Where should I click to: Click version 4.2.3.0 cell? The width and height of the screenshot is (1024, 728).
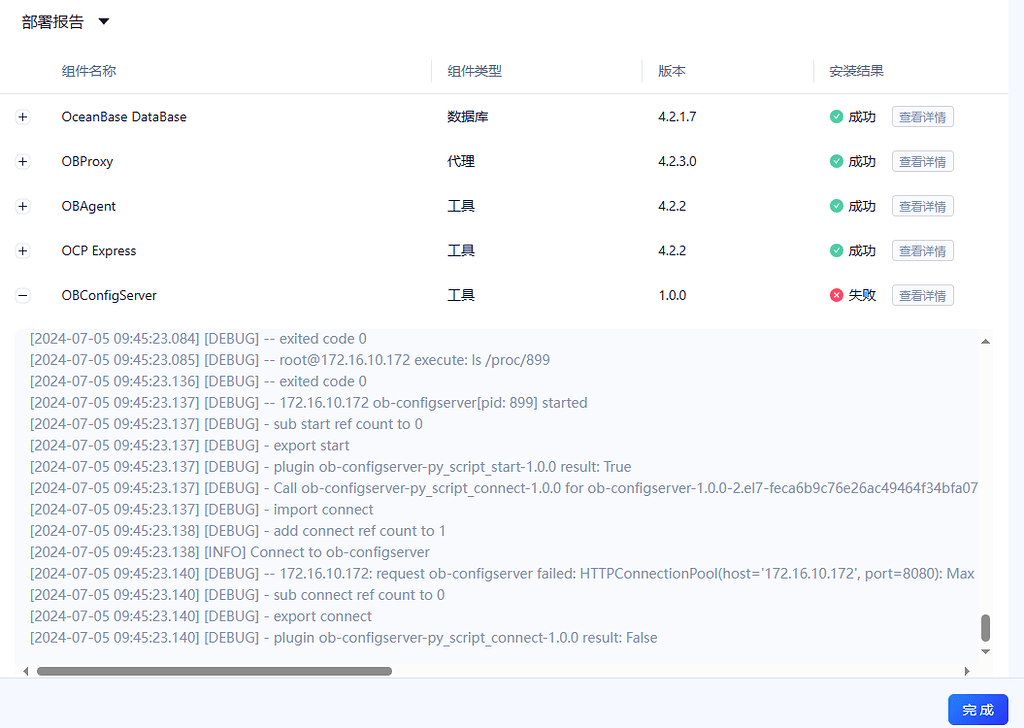677,161
